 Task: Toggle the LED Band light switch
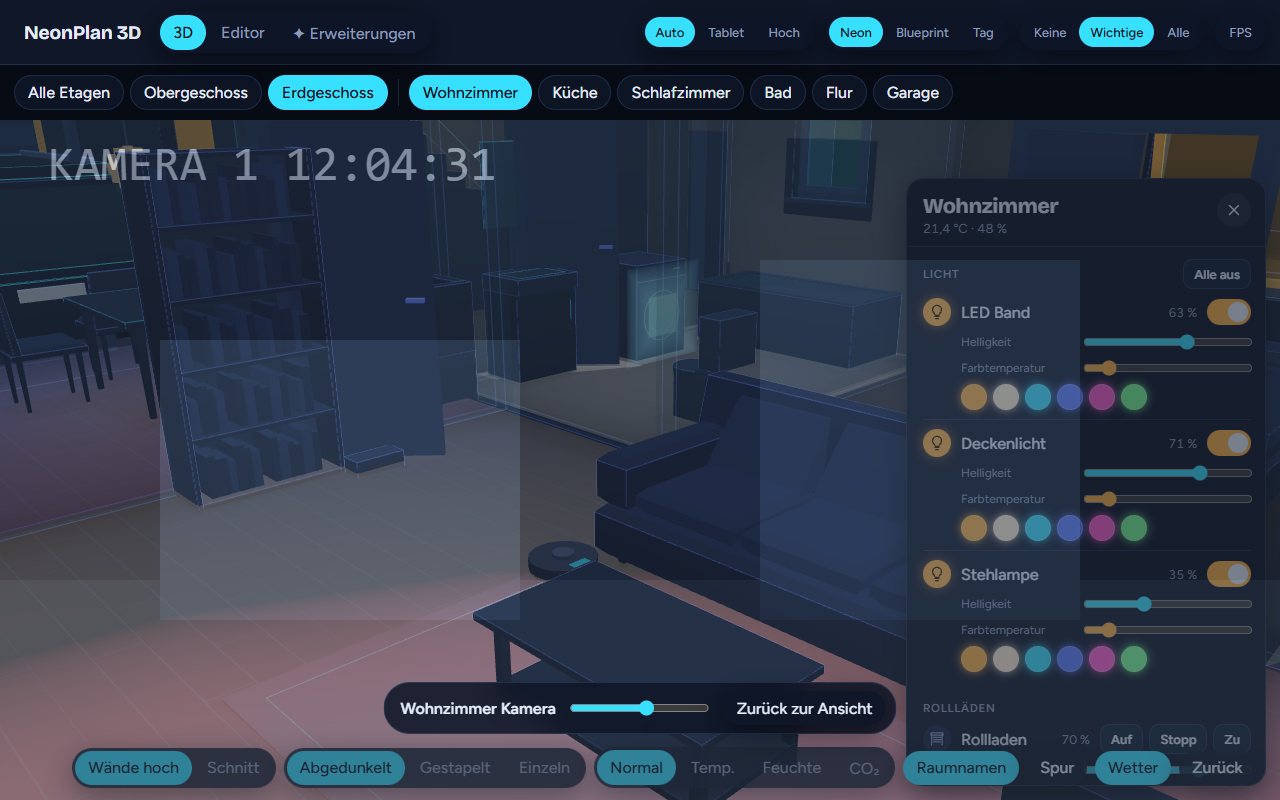pos(1229,312)
